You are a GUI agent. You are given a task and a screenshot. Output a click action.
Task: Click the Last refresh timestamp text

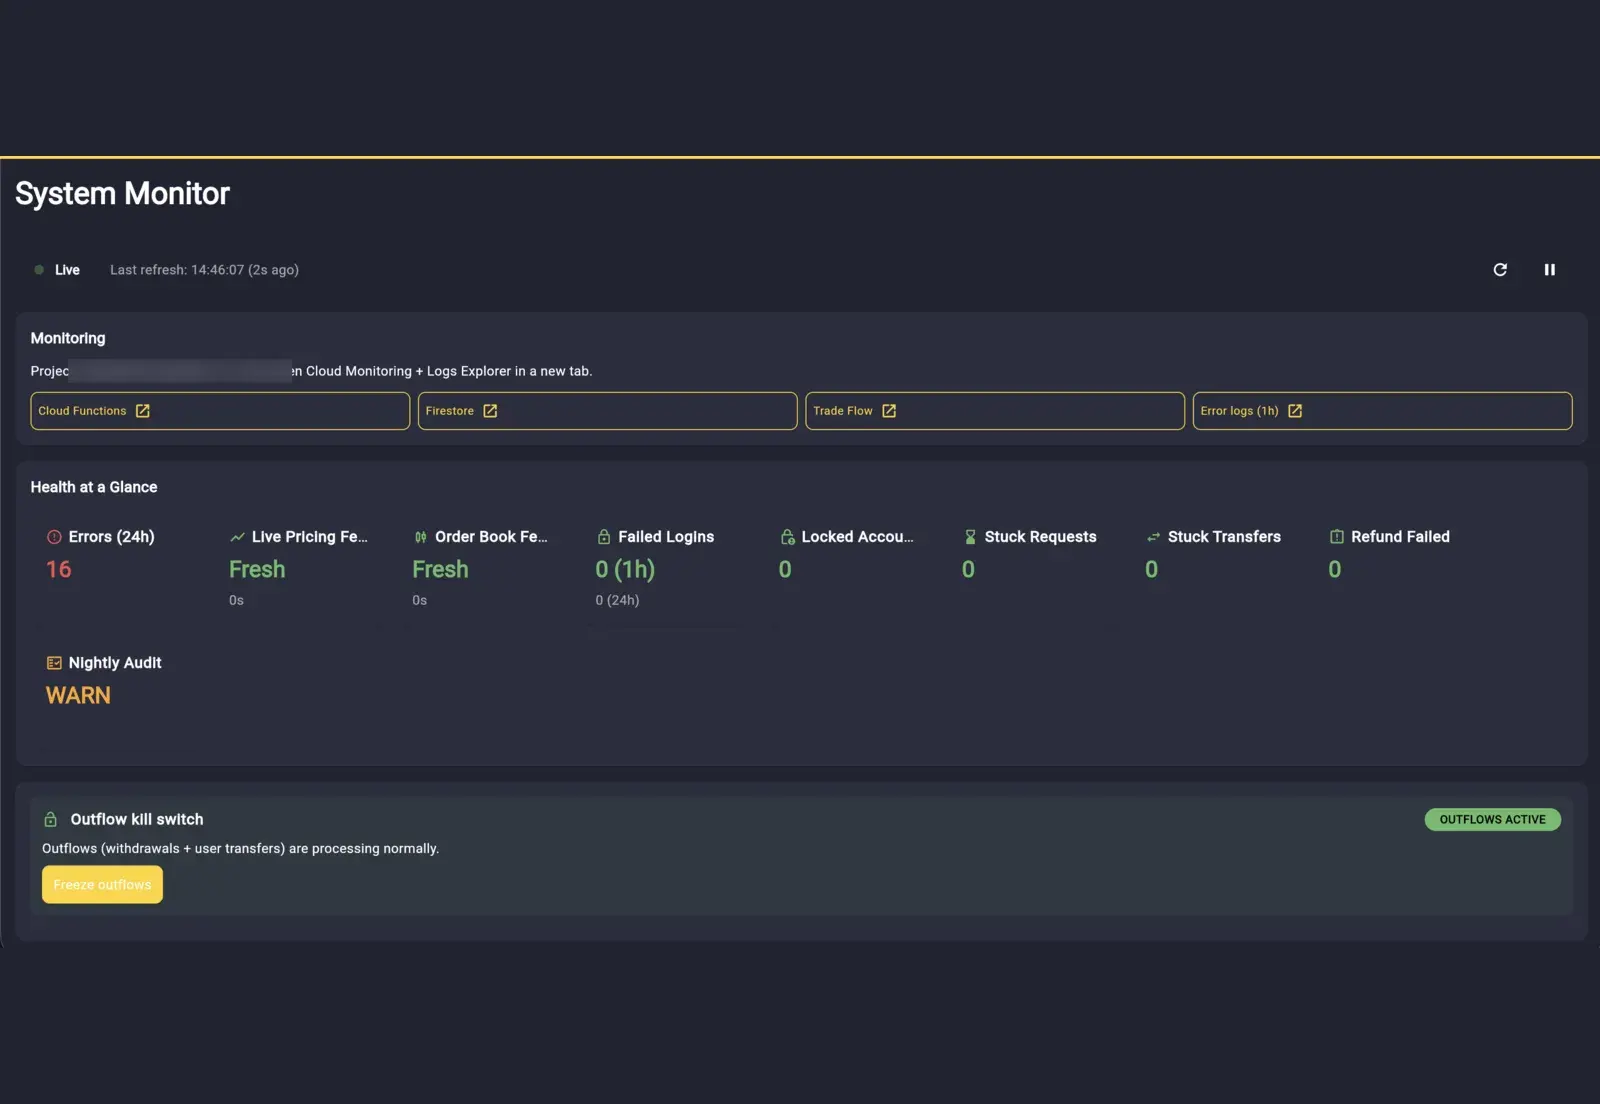click(x=204, y=270)
